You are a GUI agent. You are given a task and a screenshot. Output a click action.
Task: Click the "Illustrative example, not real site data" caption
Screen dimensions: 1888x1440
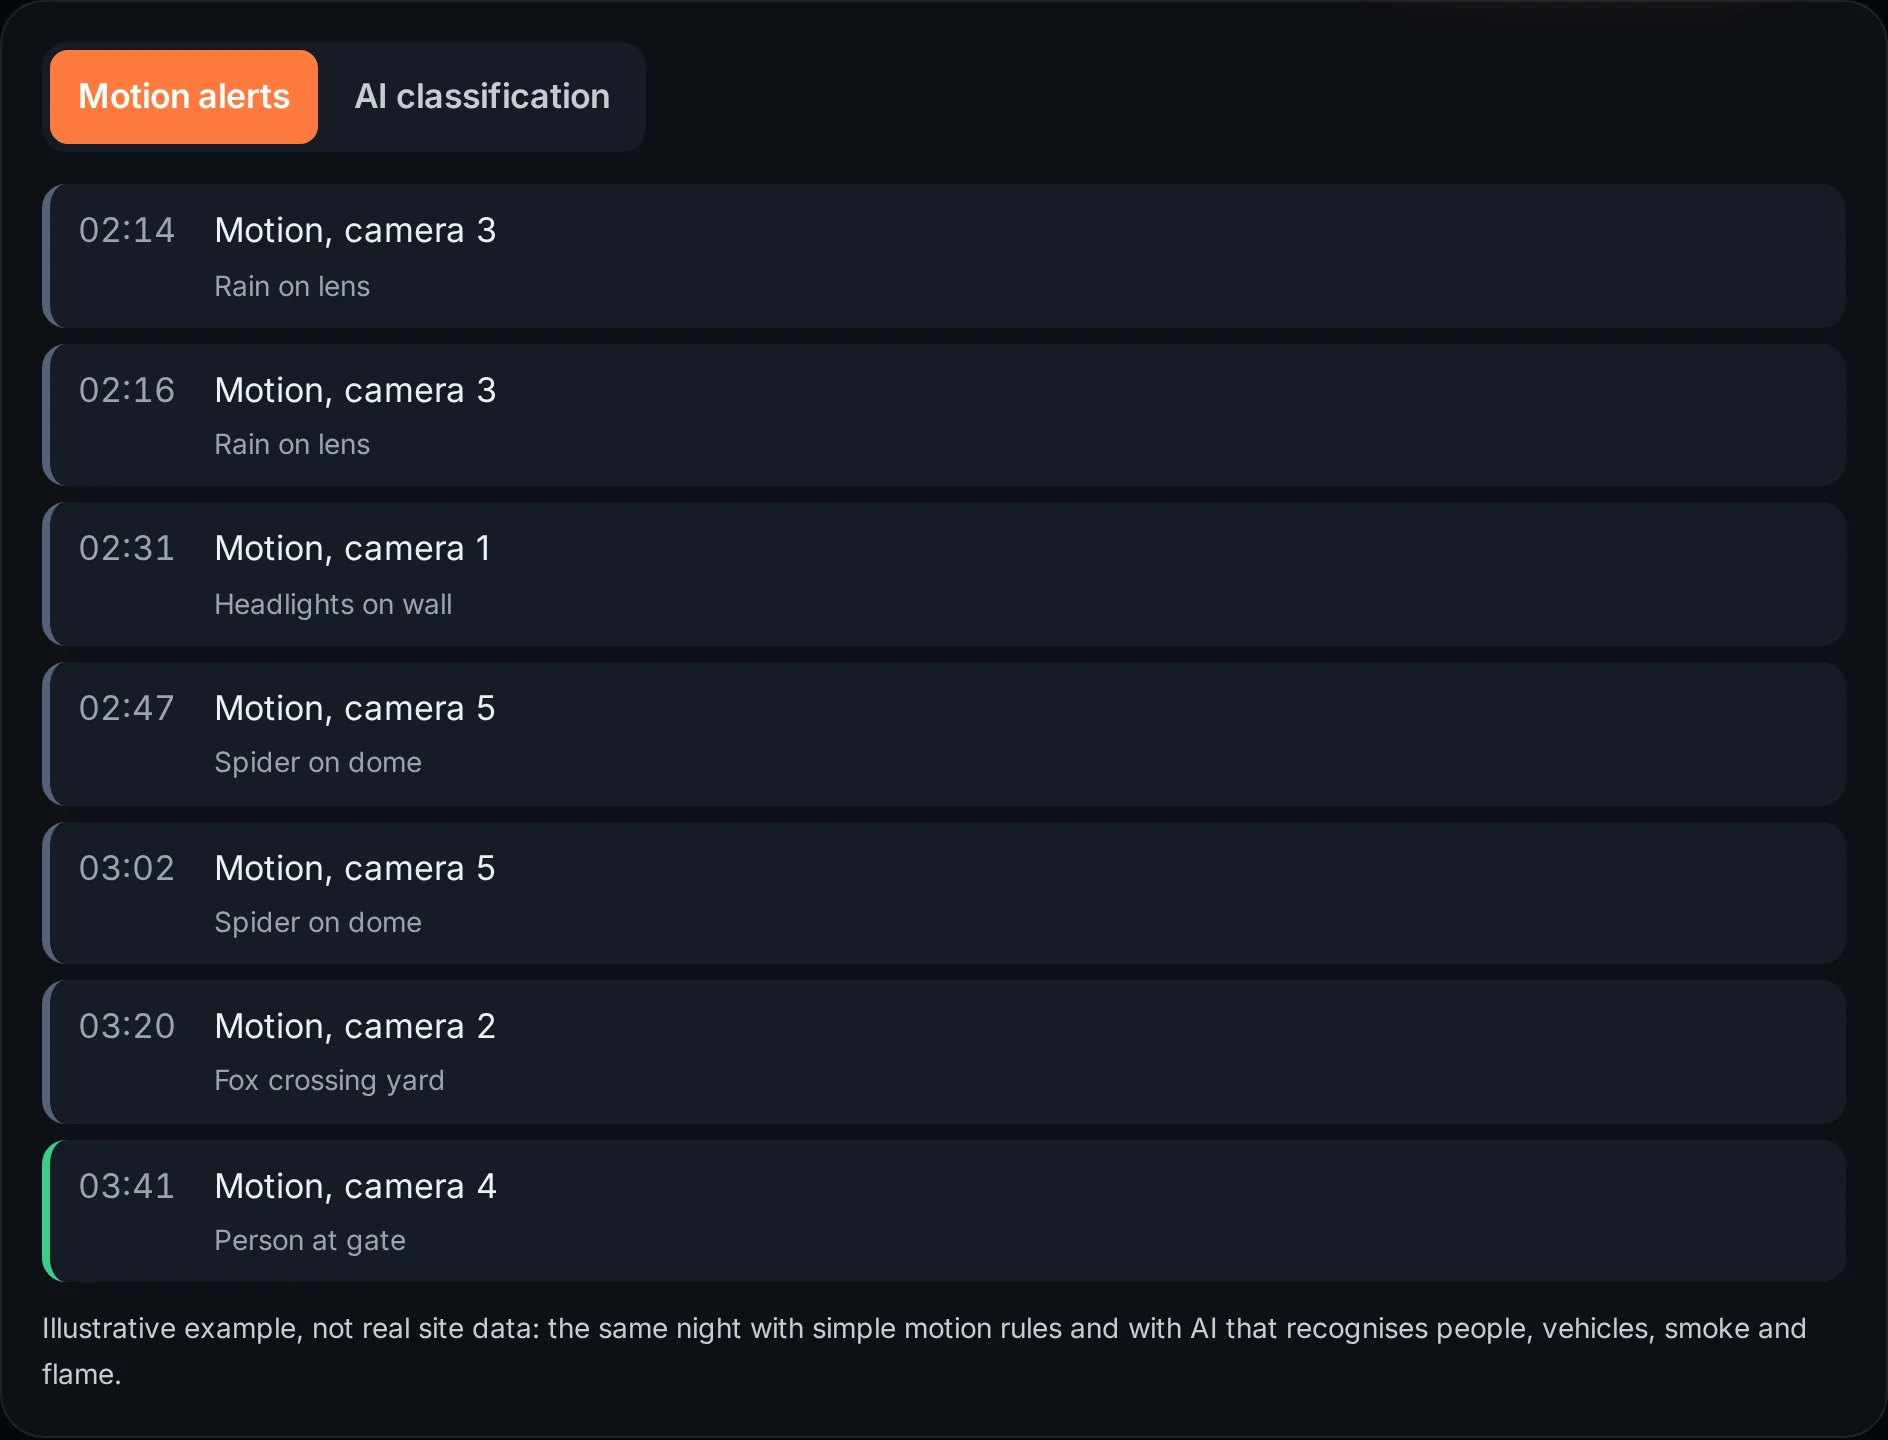[924, 1351]
